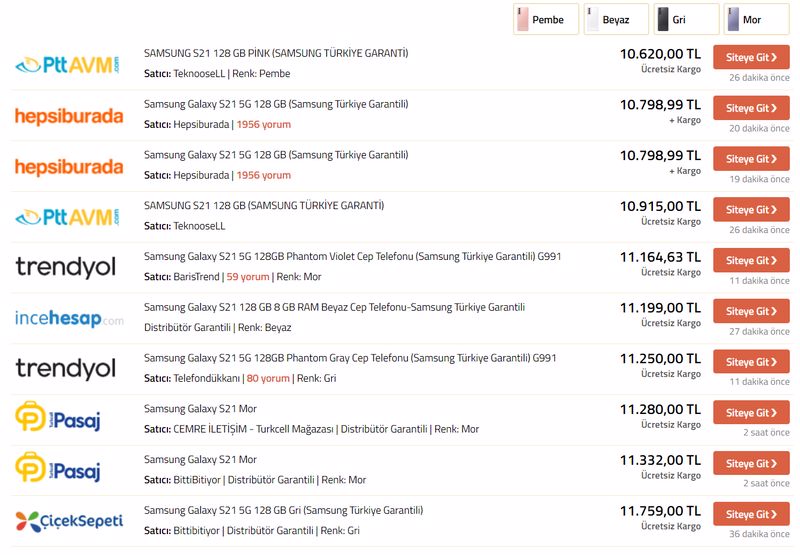Click price 11.199,00 TL
The image size is (800, 555).
tap(660, 308)
